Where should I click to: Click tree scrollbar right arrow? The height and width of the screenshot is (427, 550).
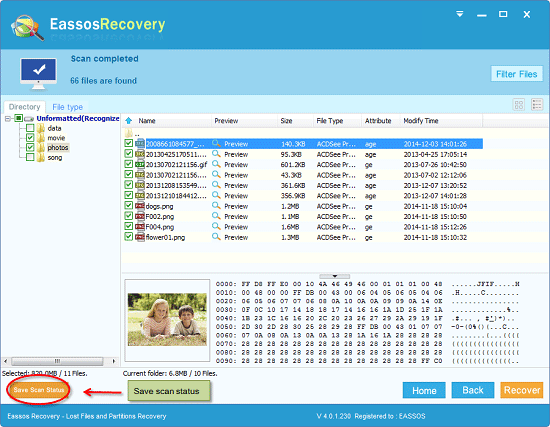tap(114, 361)
